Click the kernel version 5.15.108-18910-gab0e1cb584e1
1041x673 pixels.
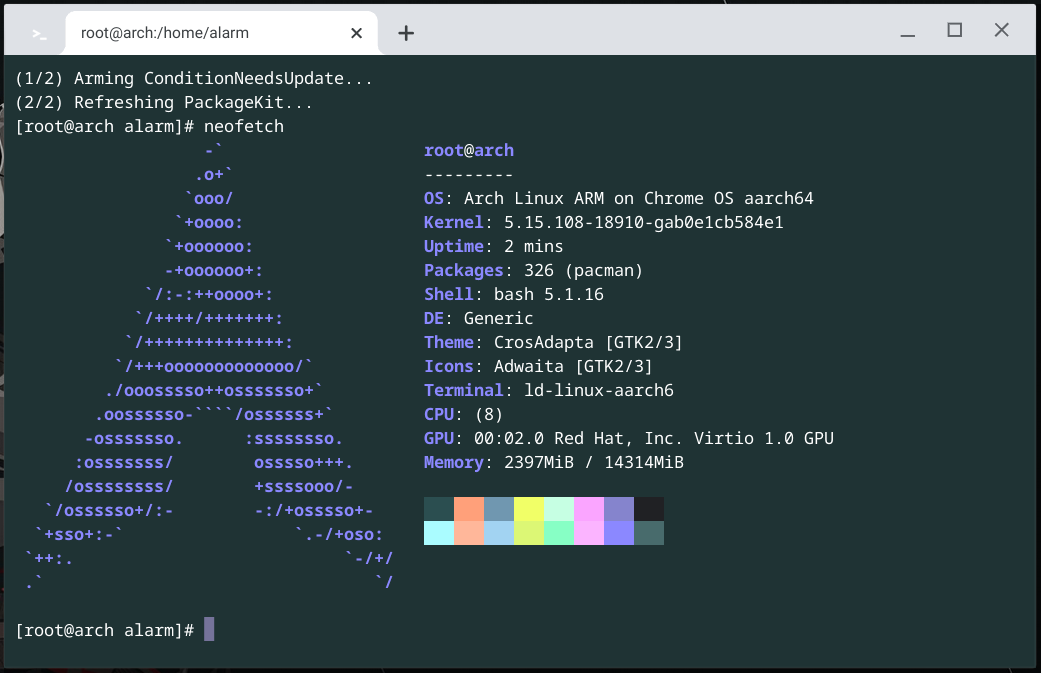(x=643, y=222)
